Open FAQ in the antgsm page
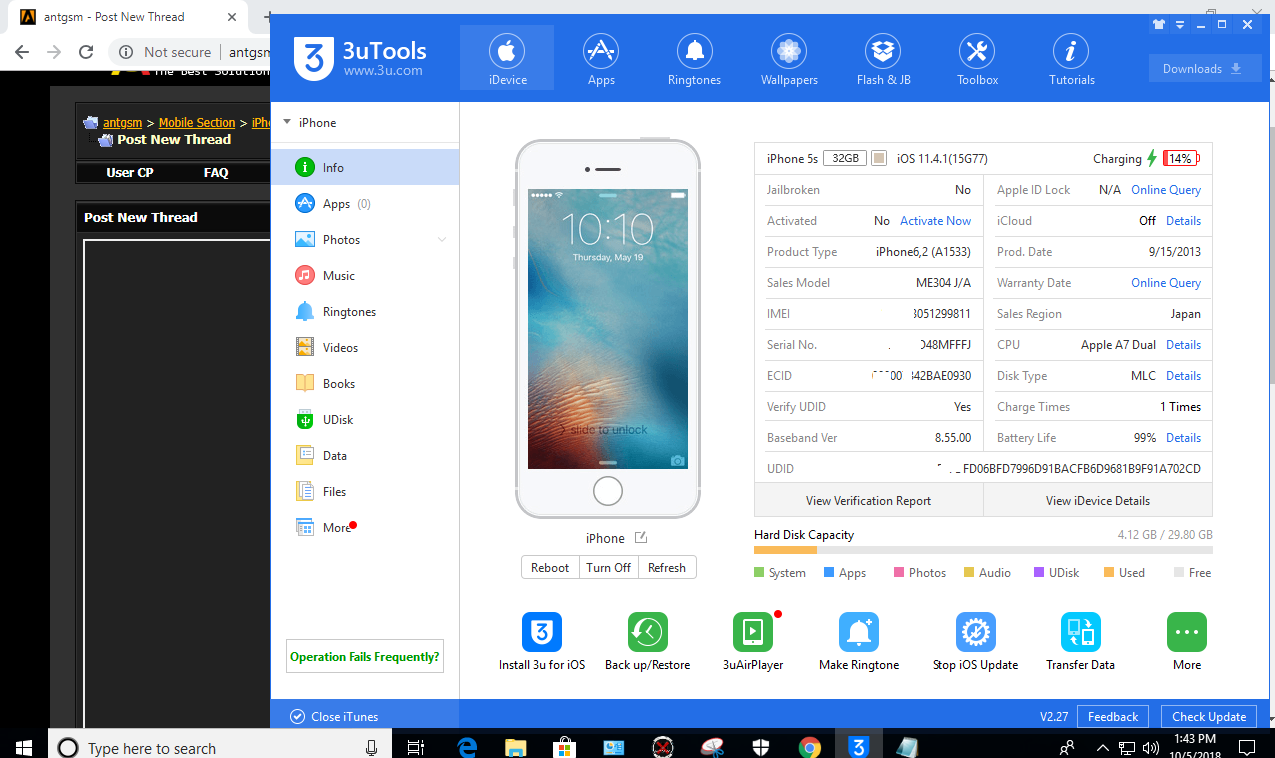The height and width of the screenshot is (758, 1275). (x=216, y=172)
